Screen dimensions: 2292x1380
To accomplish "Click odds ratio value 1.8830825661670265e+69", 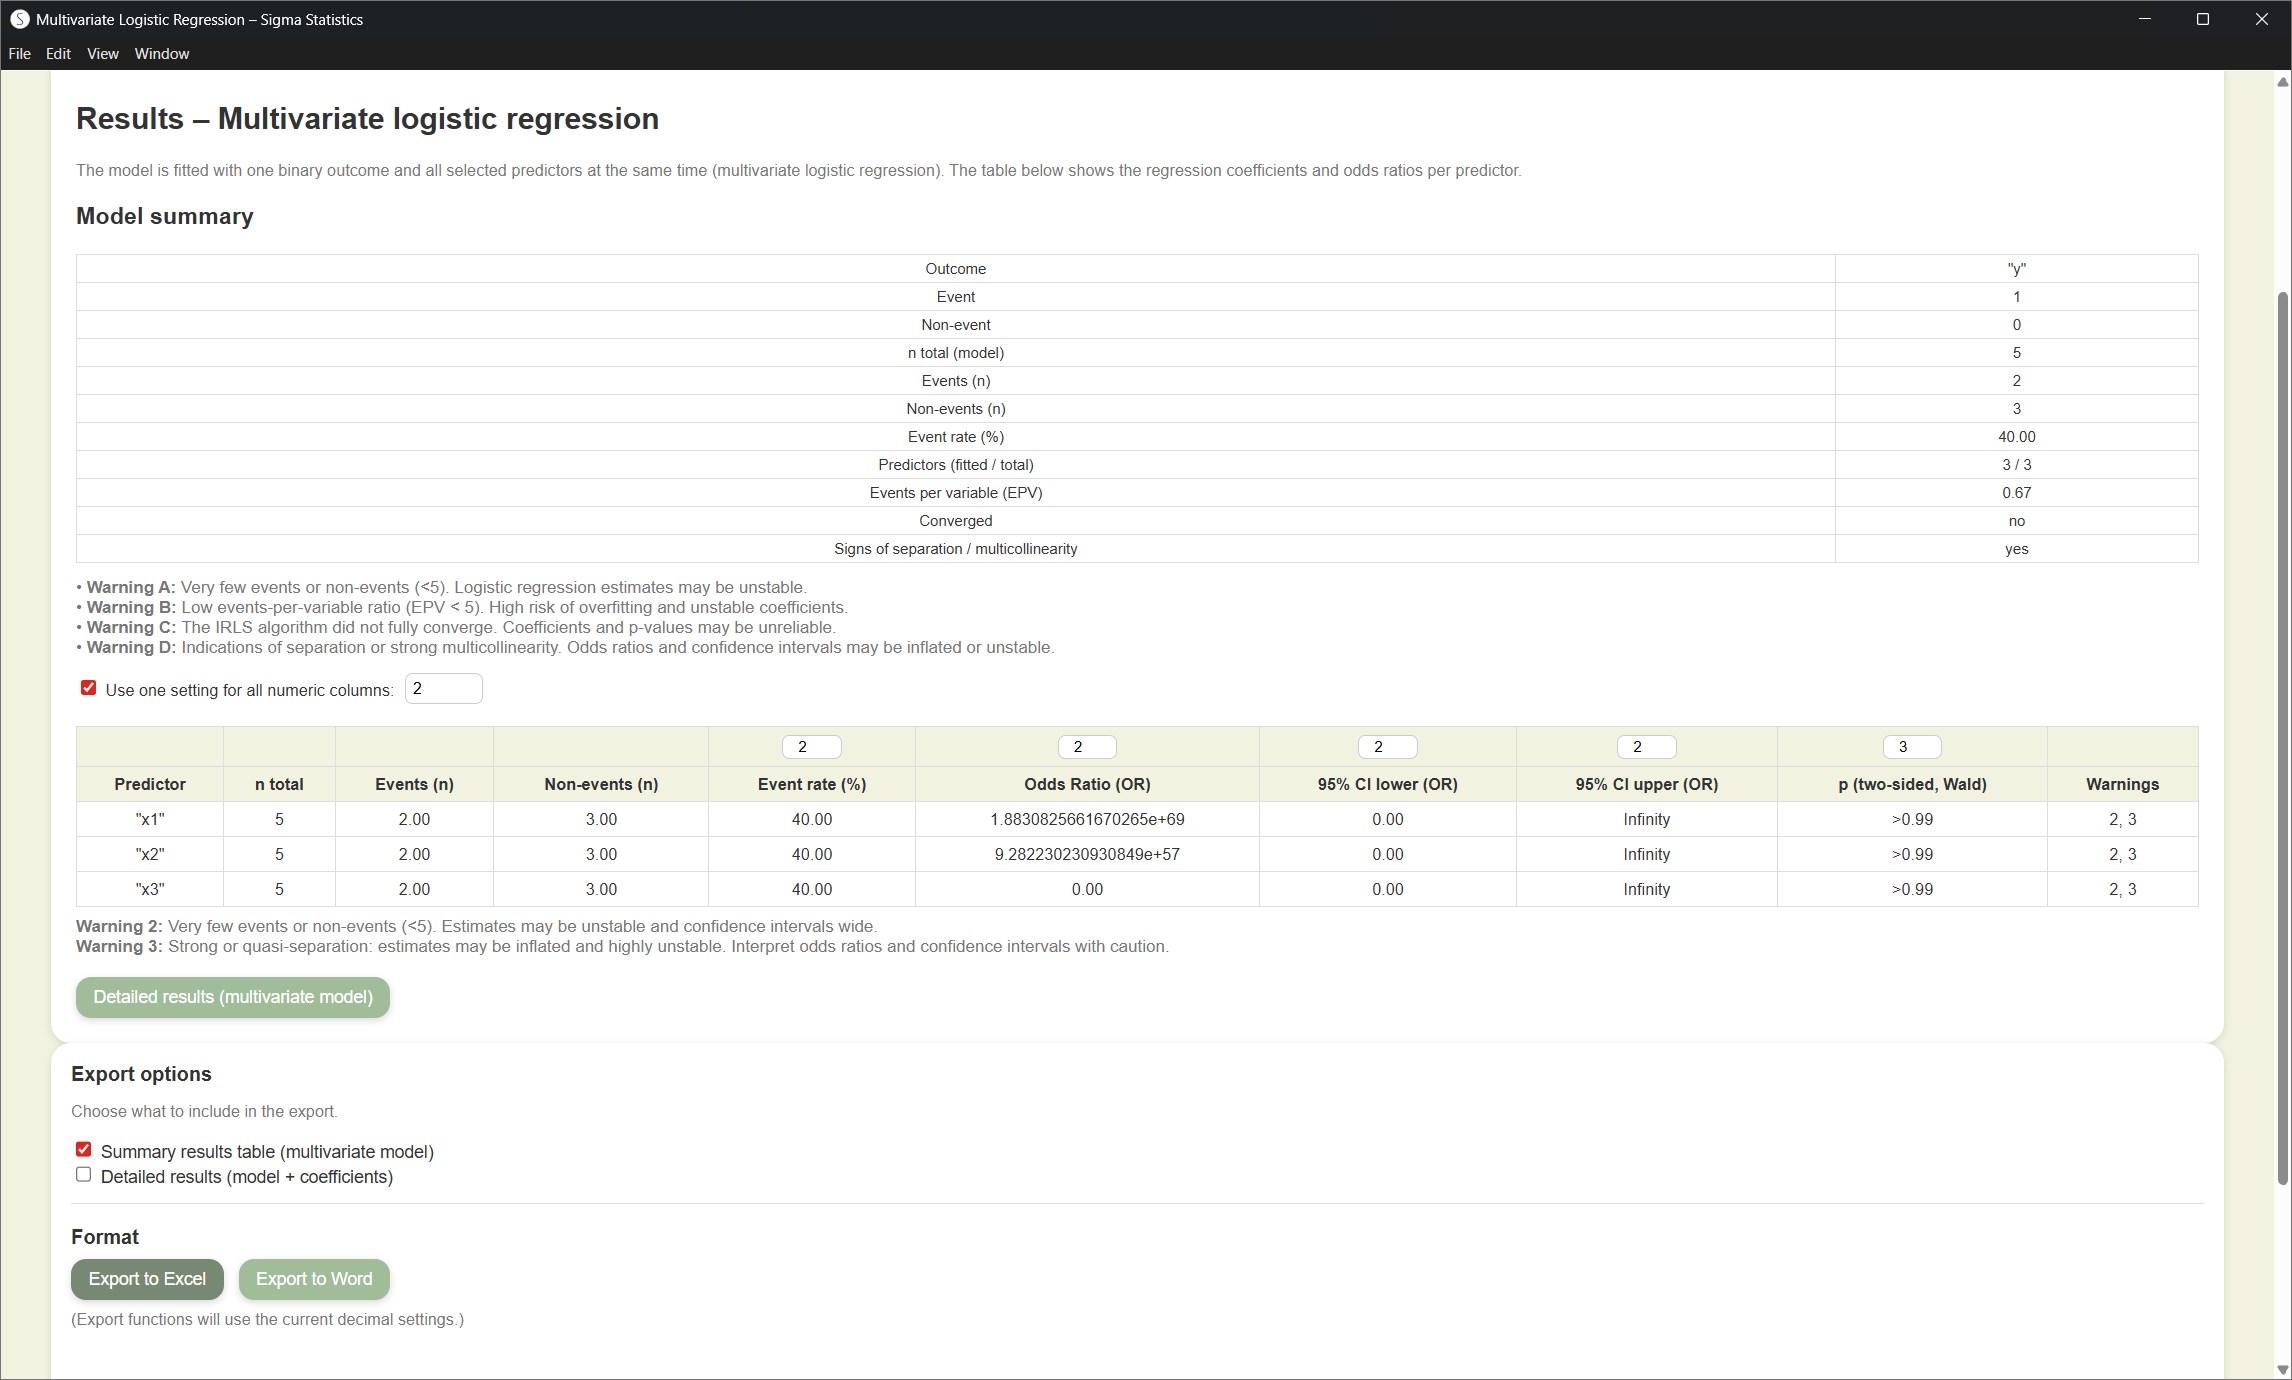I will click(1087, 819).
